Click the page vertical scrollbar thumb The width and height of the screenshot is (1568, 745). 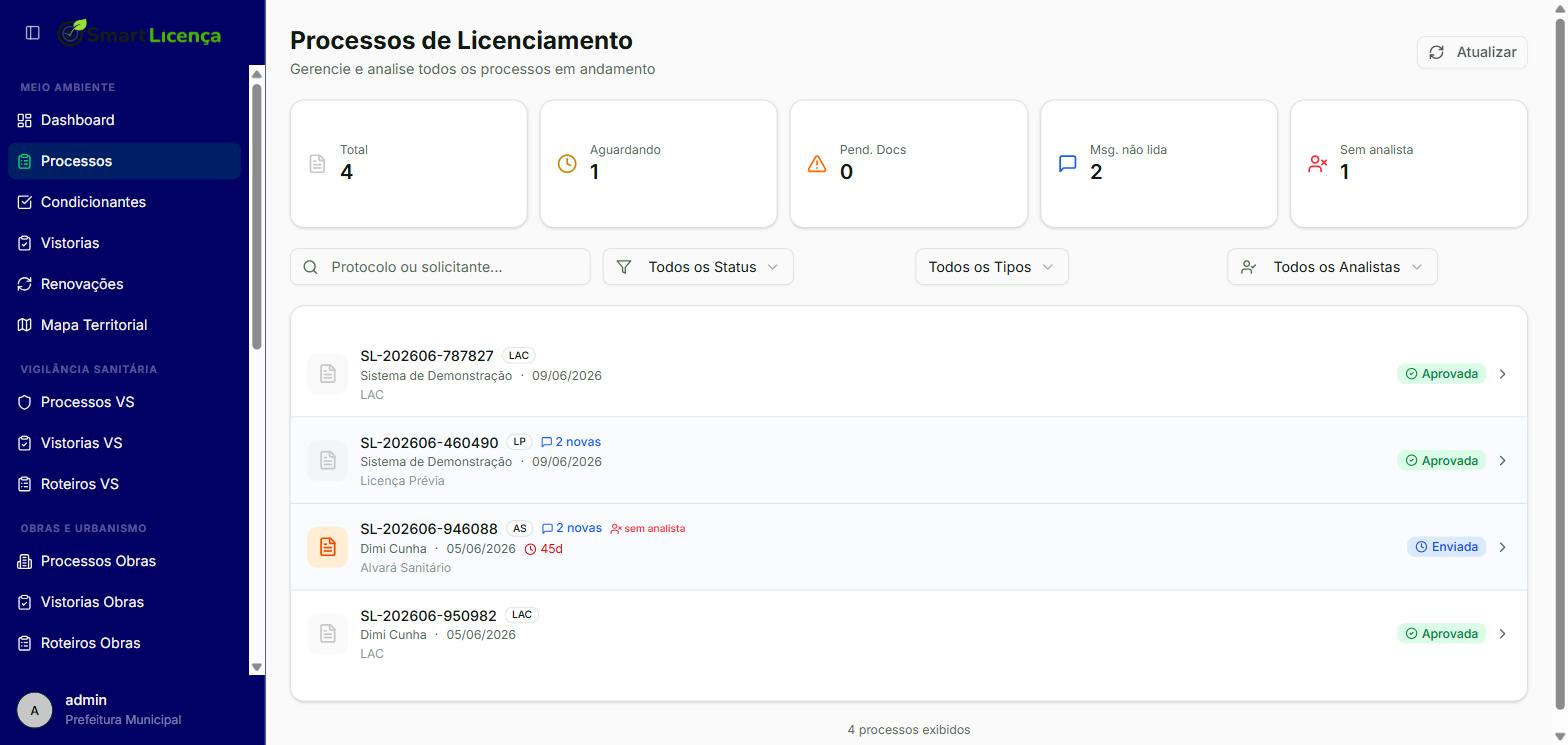[x=1559, y=365]
